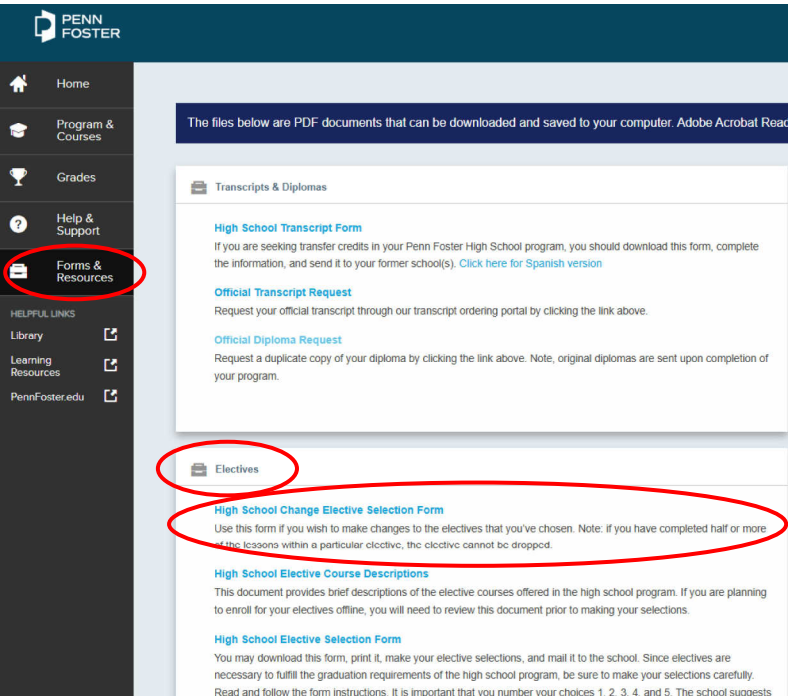Click the Forms & Resources briefcase icon
This screenshot has height=700, width=788.
[x=19, y=272]
